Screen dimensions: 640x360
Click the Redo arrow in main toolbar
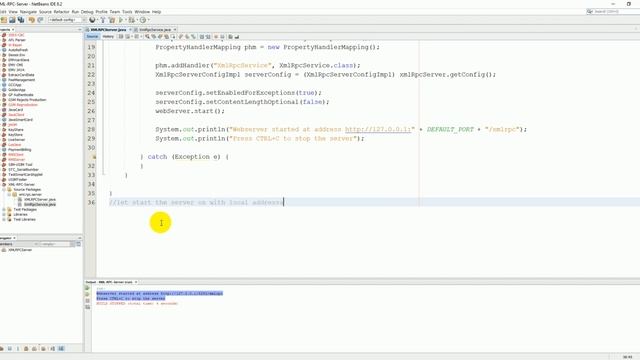click(x=40, y=20)
